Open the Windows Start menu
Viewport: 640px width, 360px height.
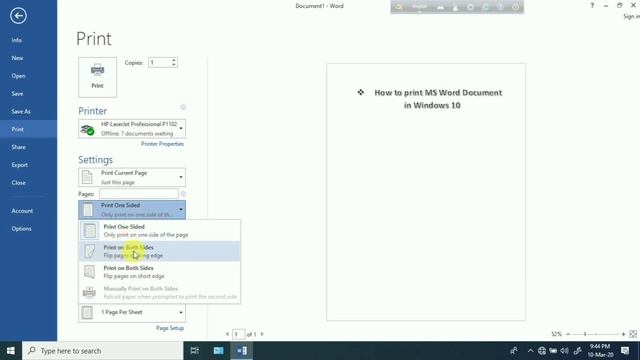(x=11, y=351)
